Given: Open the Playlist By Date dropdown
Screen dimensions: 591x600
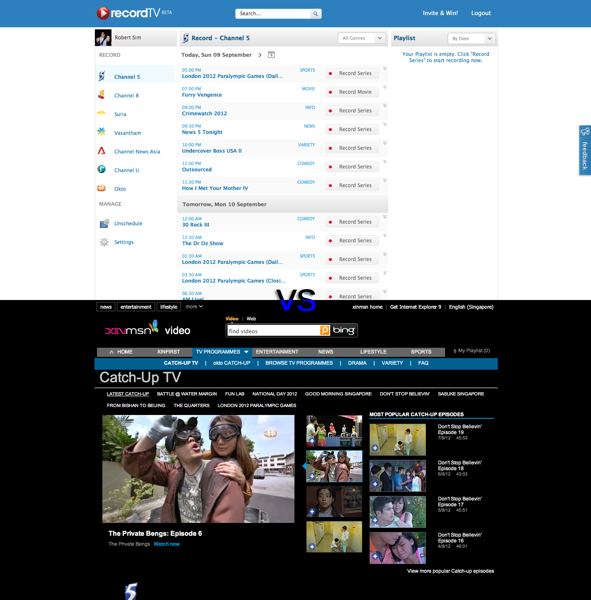Looking at the screenshot, I should tap(472, 39).
